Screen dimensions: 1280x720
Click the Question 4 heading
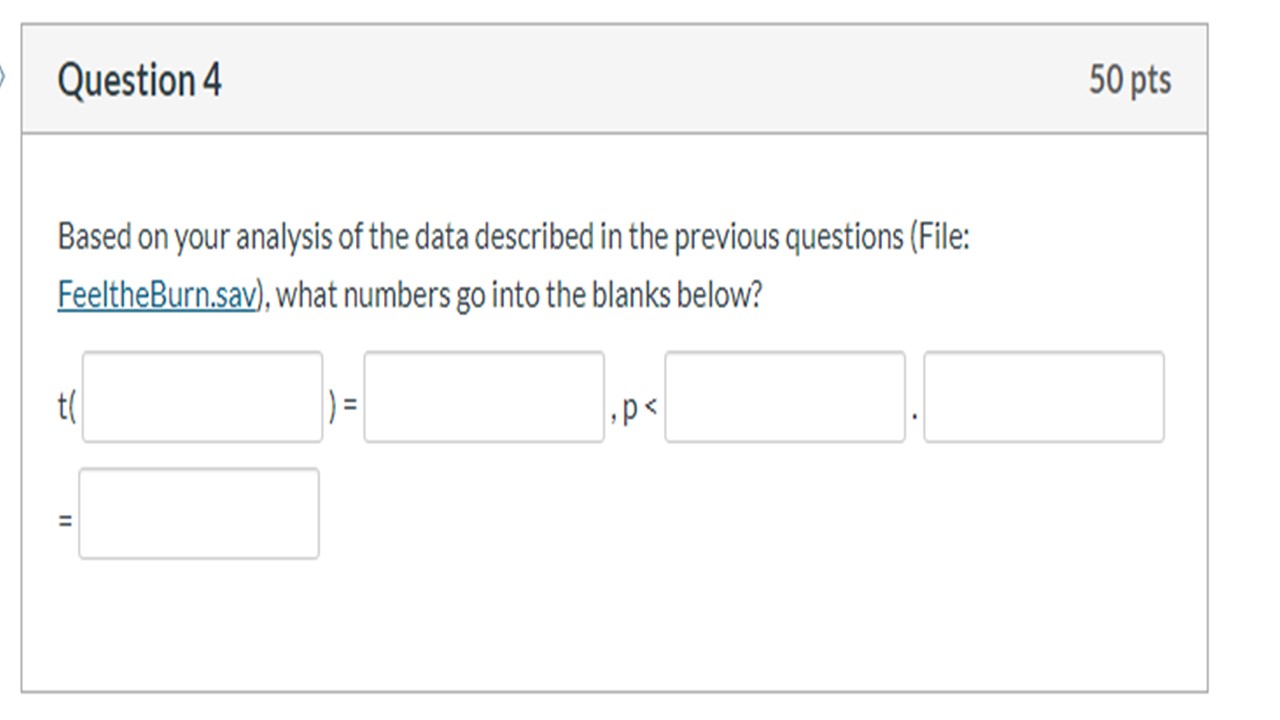[x=140, y=80]
